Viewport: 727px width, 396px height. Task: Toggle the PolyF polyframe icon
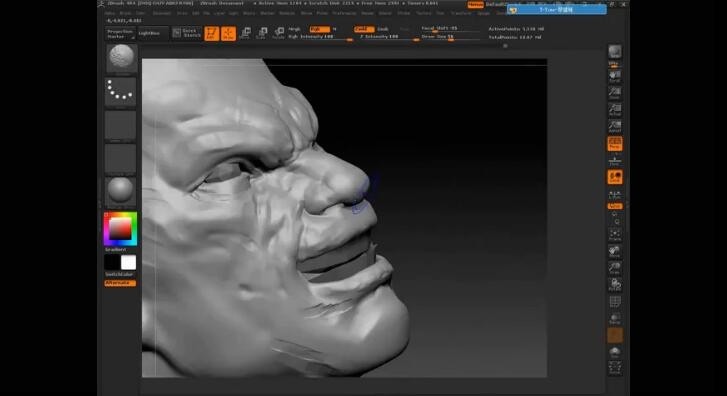615,302
